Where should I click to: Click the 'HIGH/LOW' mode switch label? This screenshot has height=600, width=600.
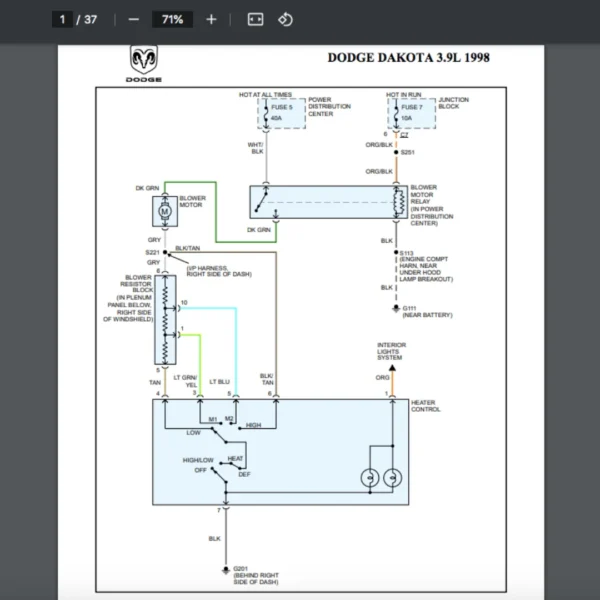point(198,460)
